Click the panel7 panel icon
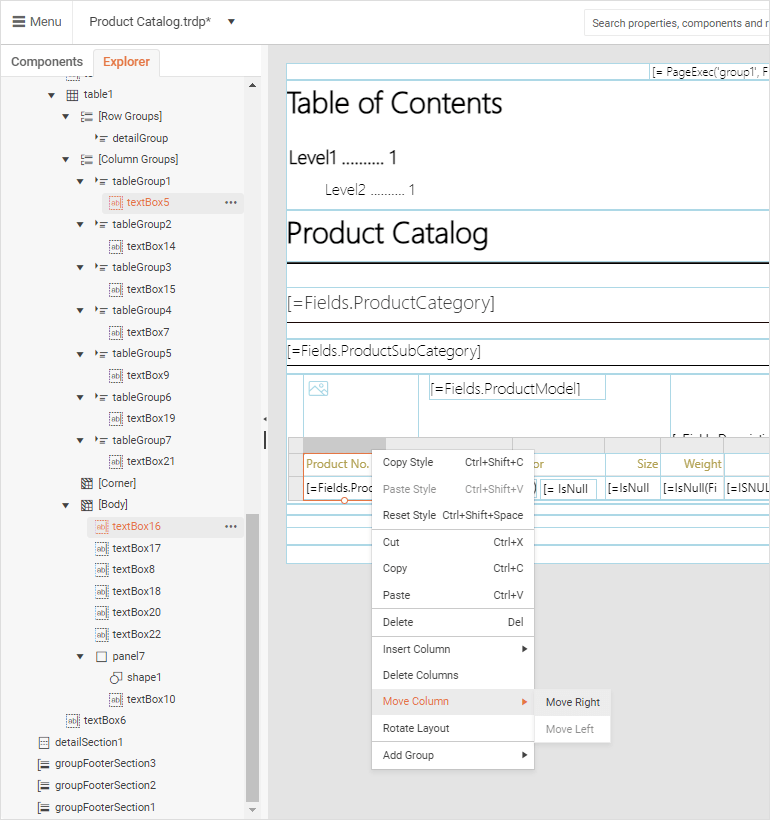Image resolution: width=770 pixels, height=820 pixels. (x=101, y=656)
